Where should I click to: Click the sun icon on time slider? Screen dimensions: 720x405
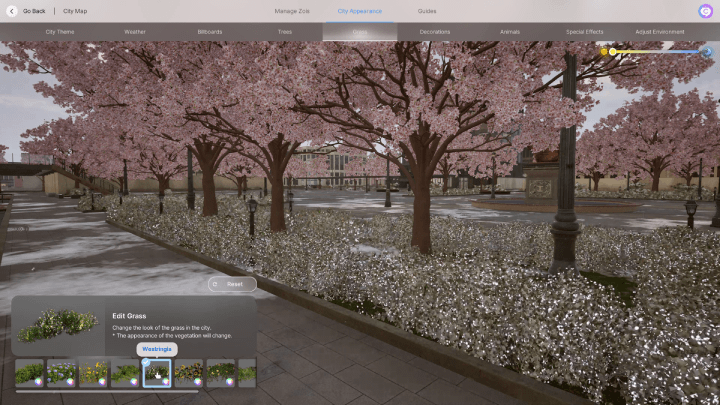point(605,51)
